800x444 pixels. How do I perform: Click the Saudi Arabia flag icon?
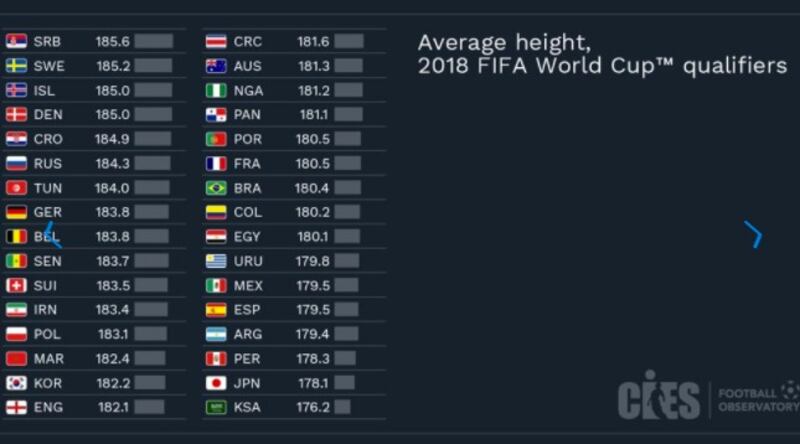[x=216, y=407]
